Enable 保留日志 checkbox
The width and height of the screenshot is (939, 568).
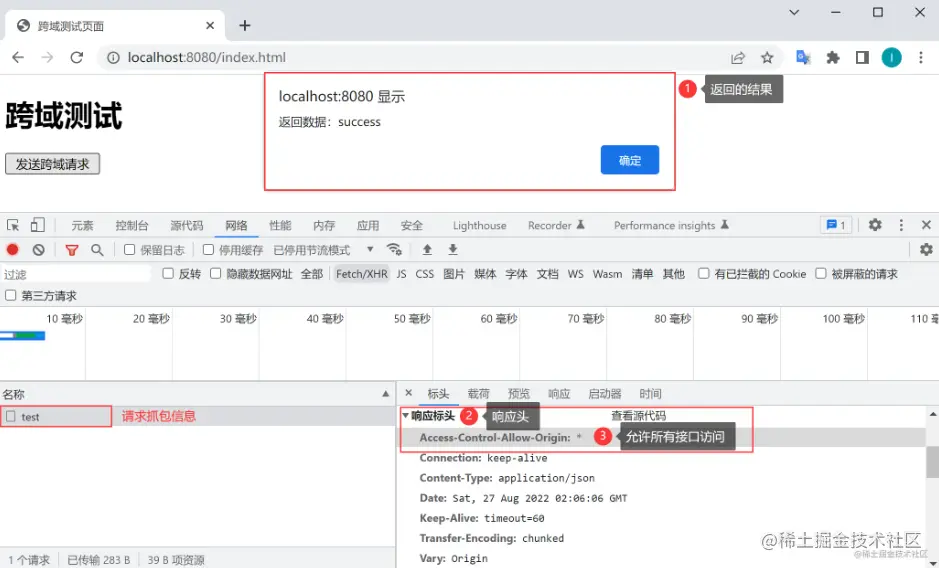tap(129, 249)
